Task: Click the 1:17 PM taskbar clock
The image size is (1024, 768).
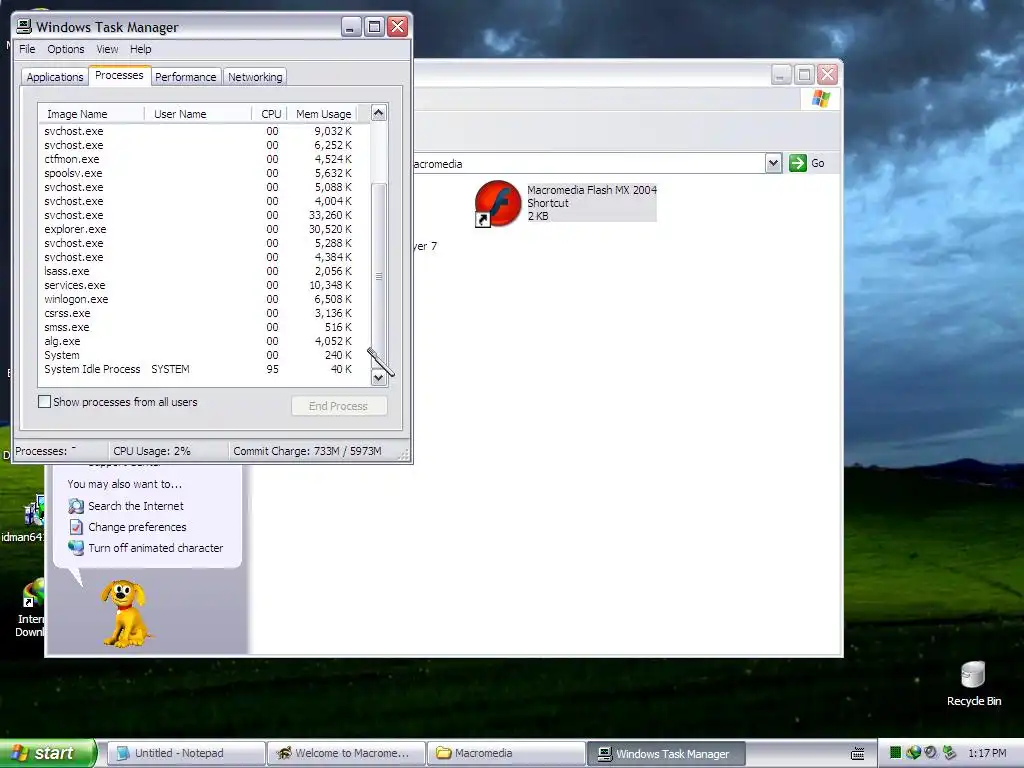Action: click(987, 753)
